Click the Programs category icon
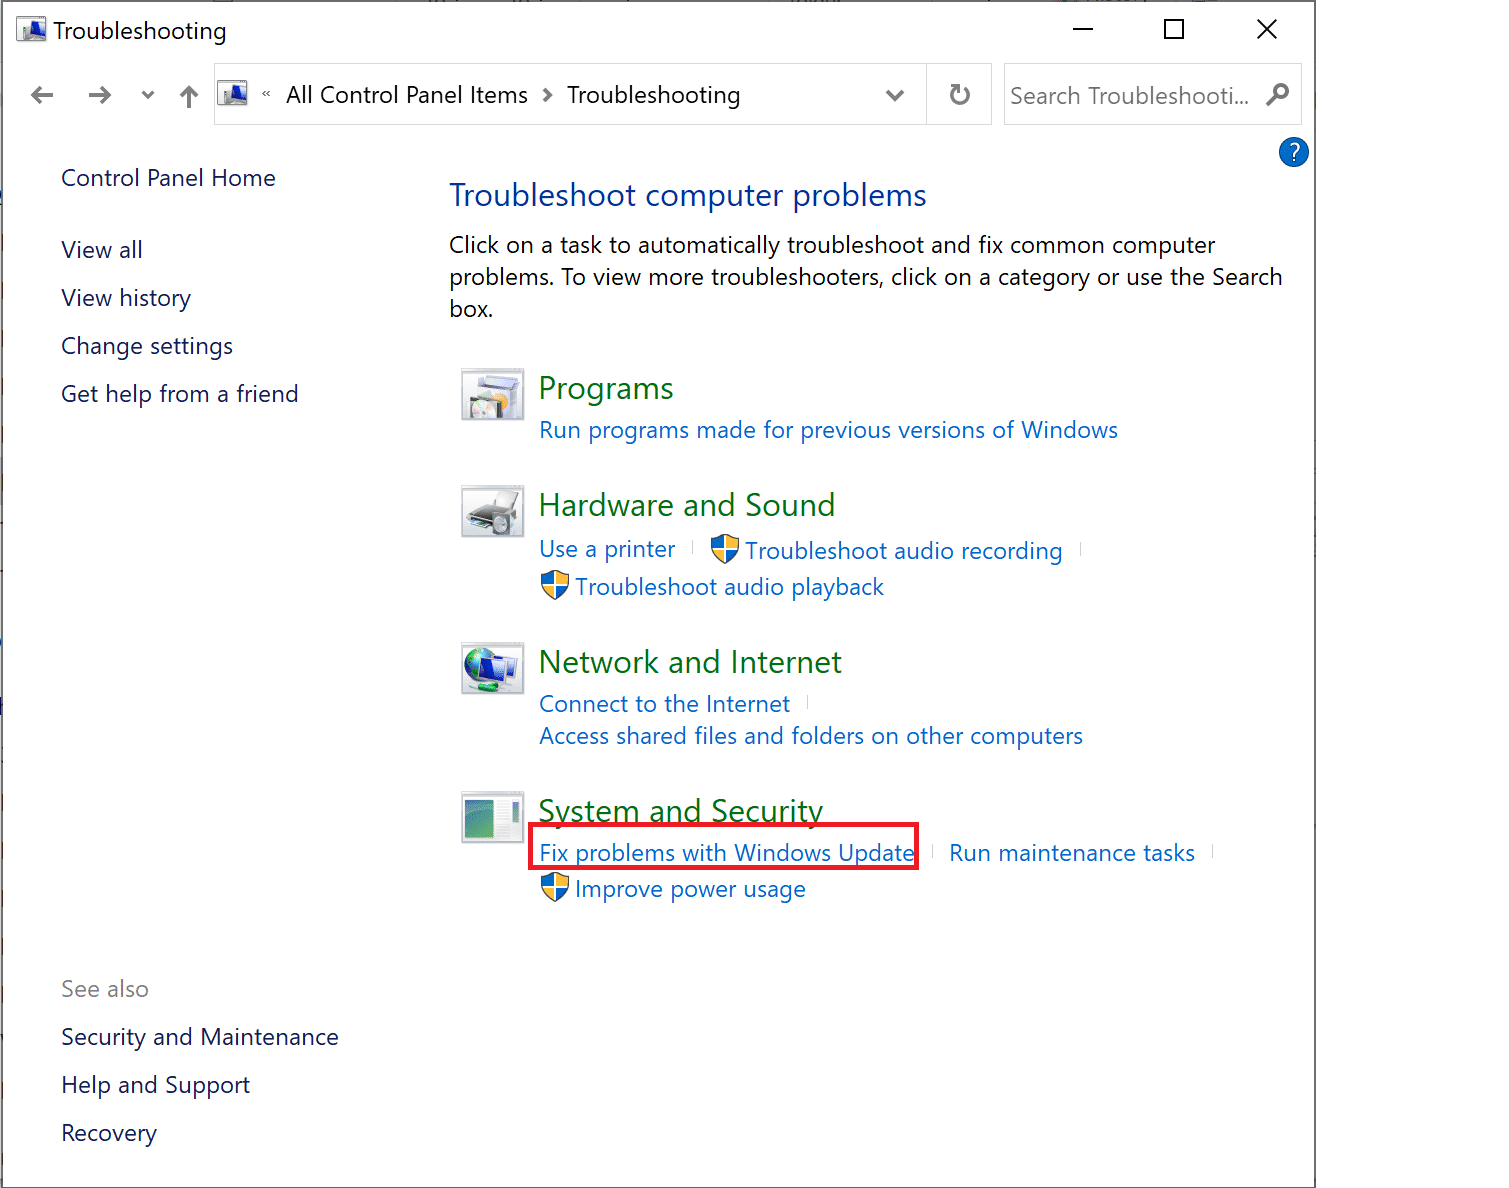The height and width of the screenshot is (1188, 1509). coord(491,394)
